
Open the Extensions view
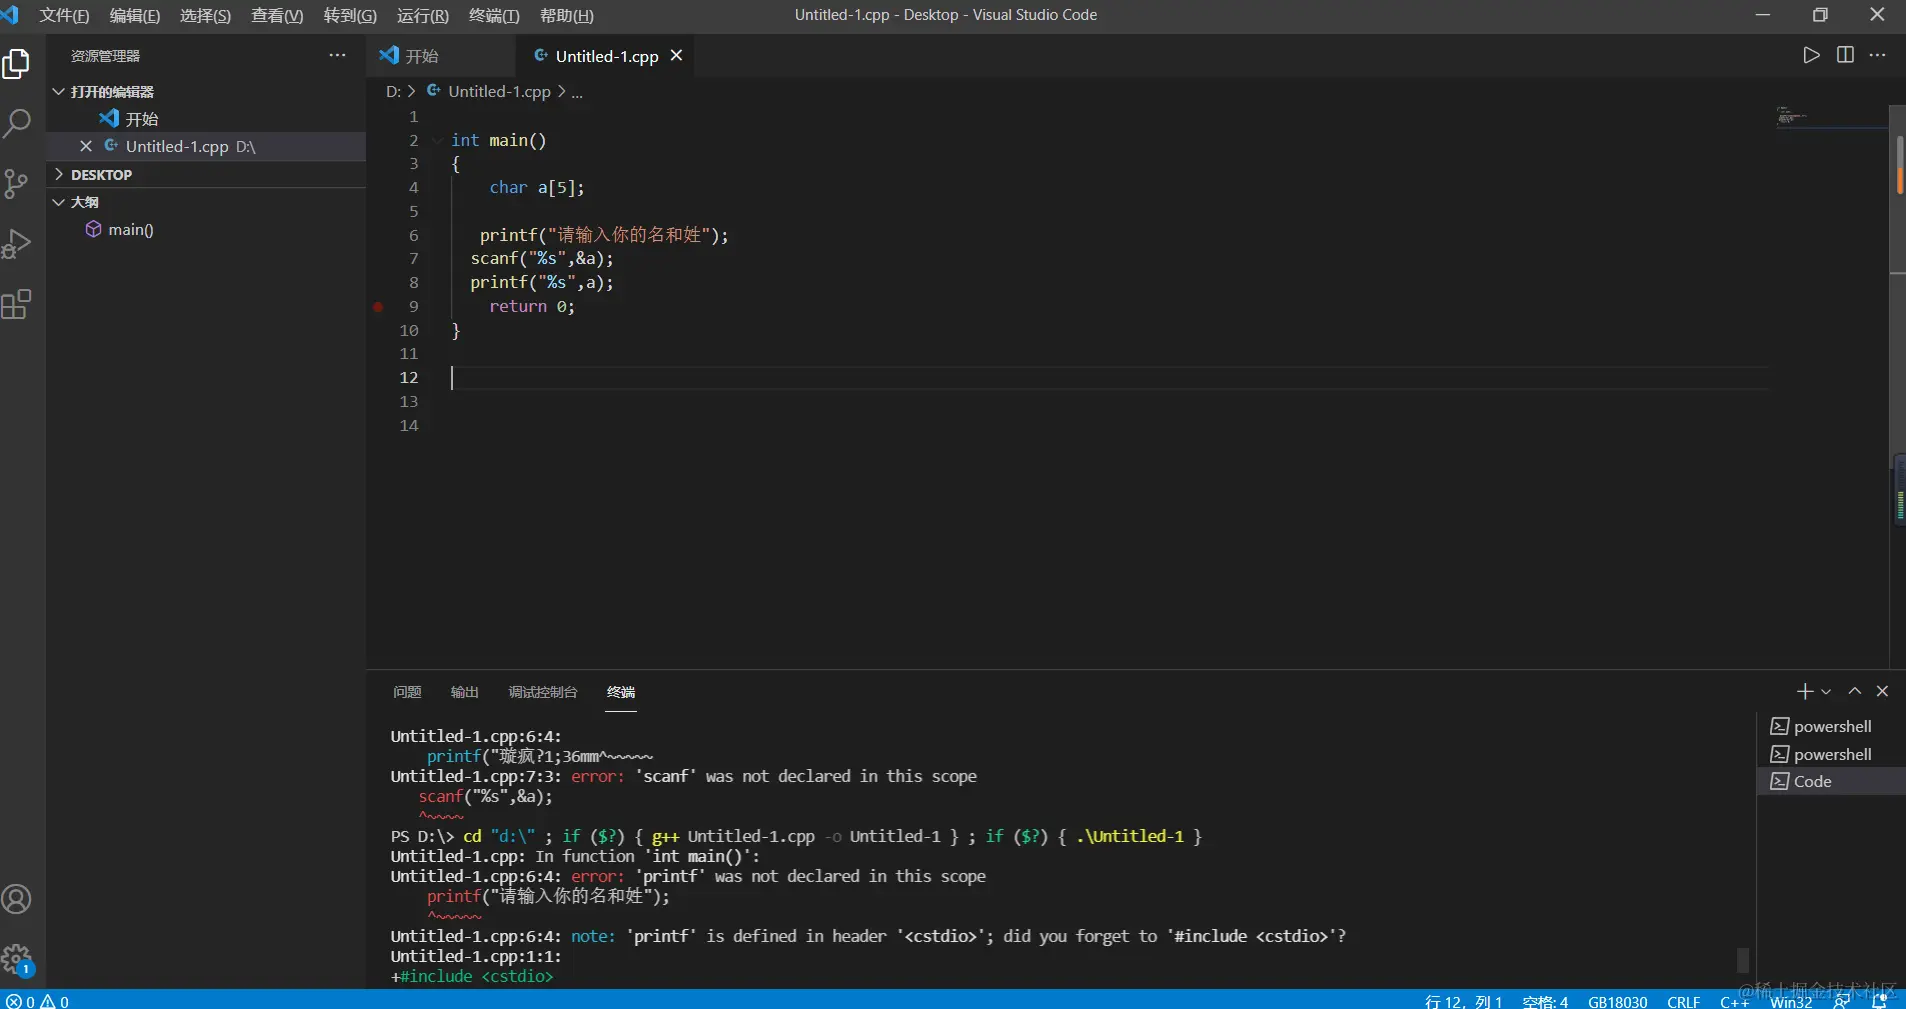(17, 304)
